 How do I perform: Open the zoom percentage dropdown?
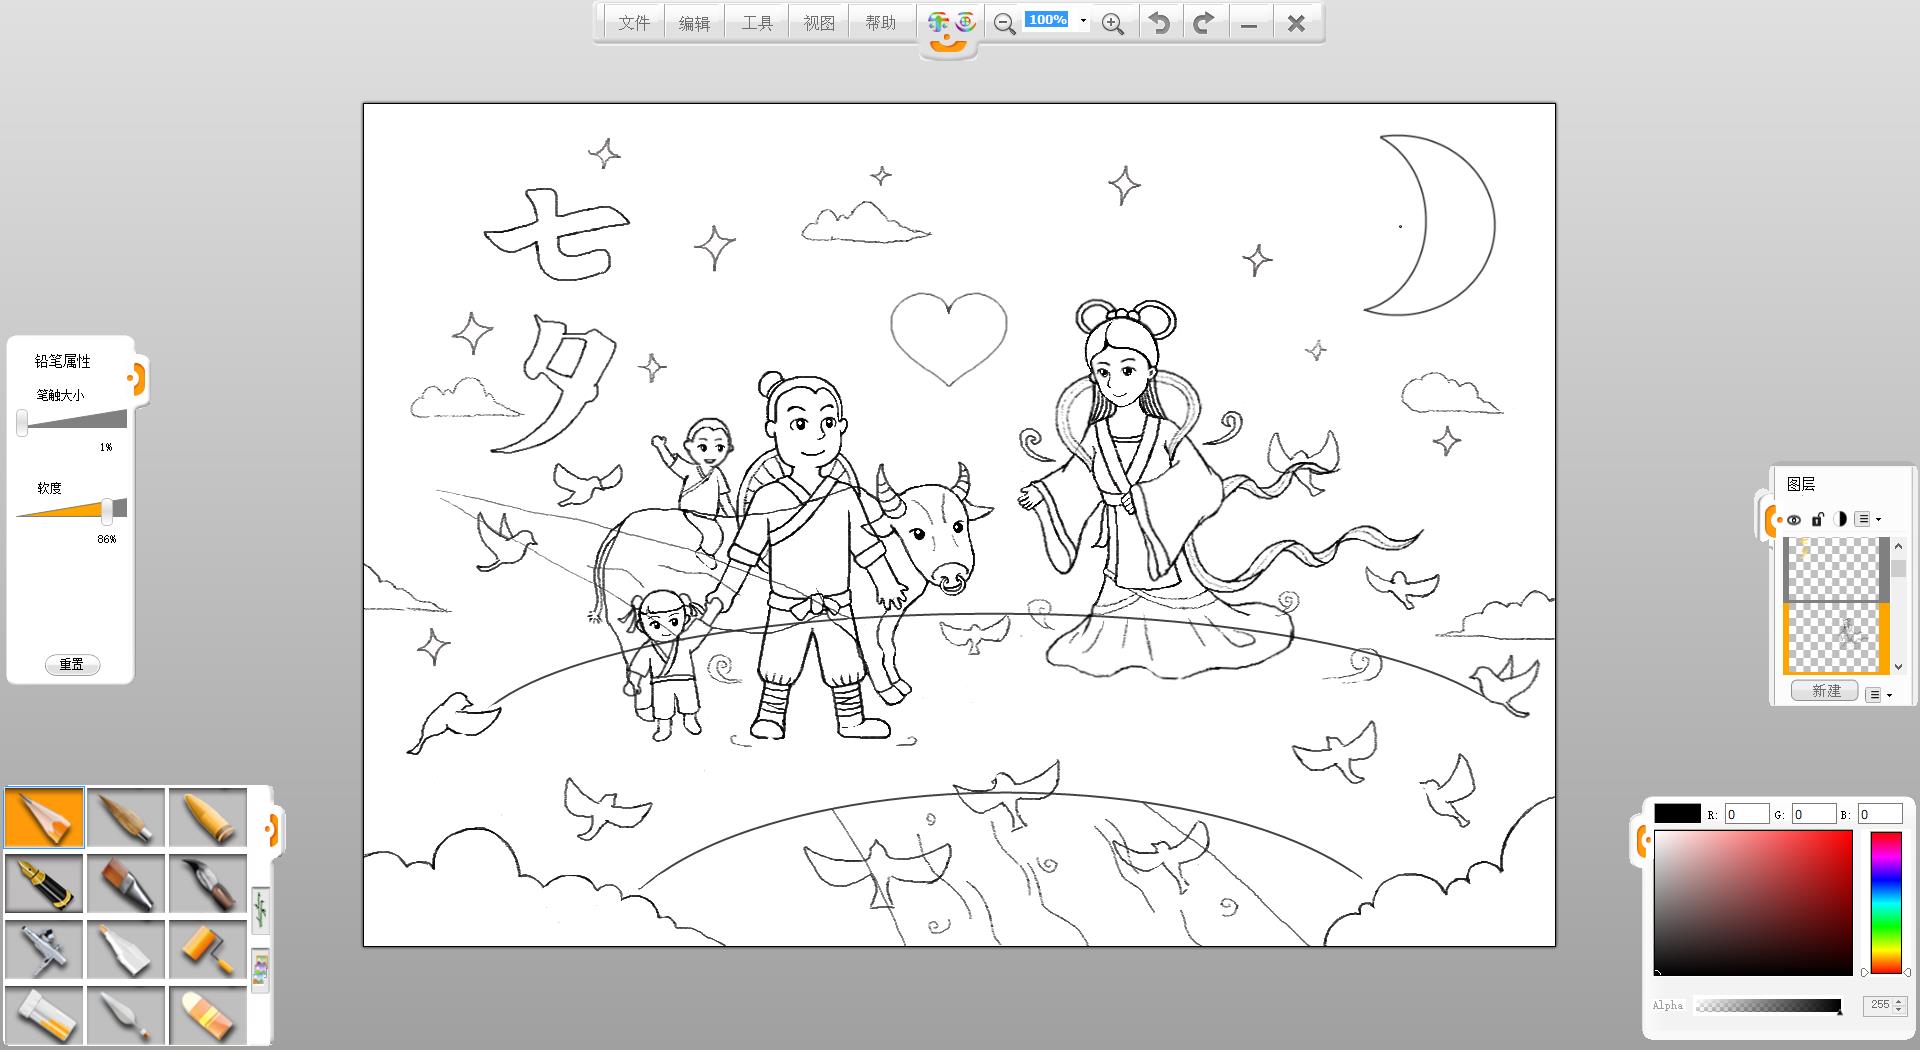[x=1083, y=21]
